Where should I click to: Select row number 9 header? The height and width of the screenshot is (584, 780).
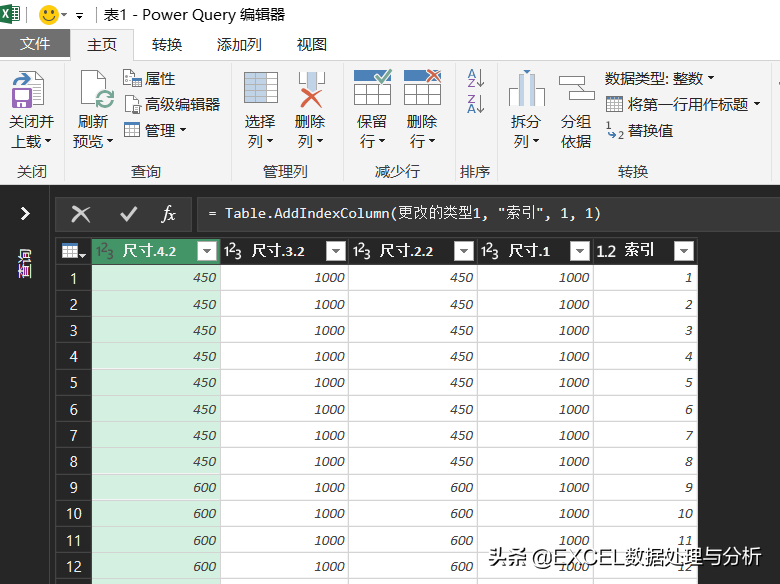point(74,487)
